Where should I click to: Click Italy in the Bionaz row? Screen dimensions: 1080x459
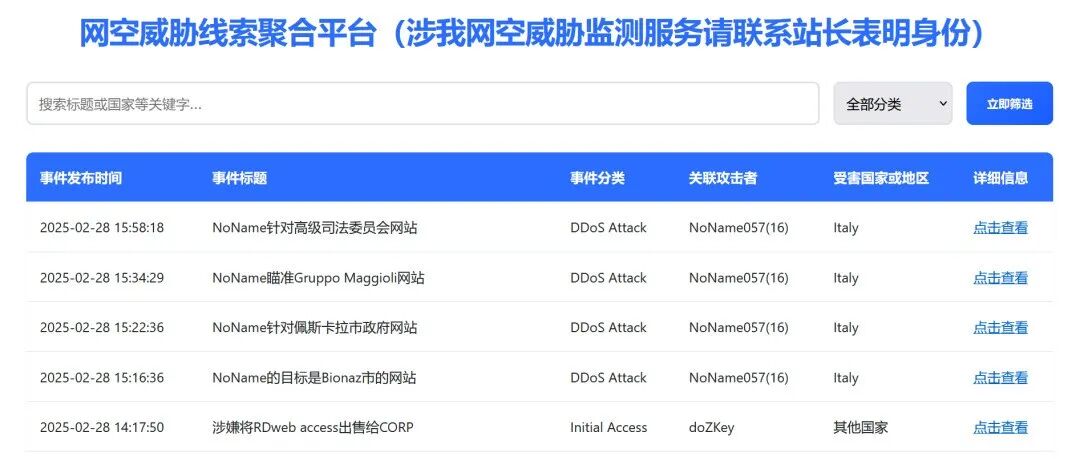pos(846,378)
